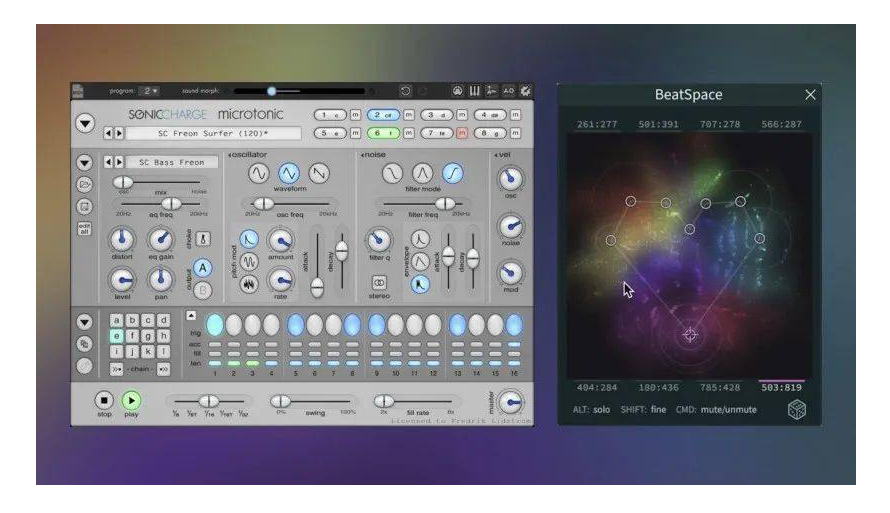Screen dimensions: 890x513
Task: Collapse step rows with up arrow
Action: 191,316
